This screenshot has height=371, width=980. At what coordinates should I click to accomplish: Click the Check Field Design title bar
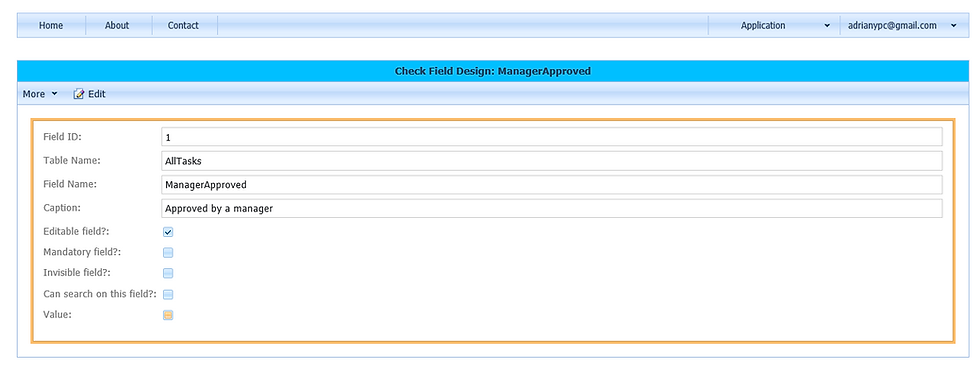coord(492,71)
